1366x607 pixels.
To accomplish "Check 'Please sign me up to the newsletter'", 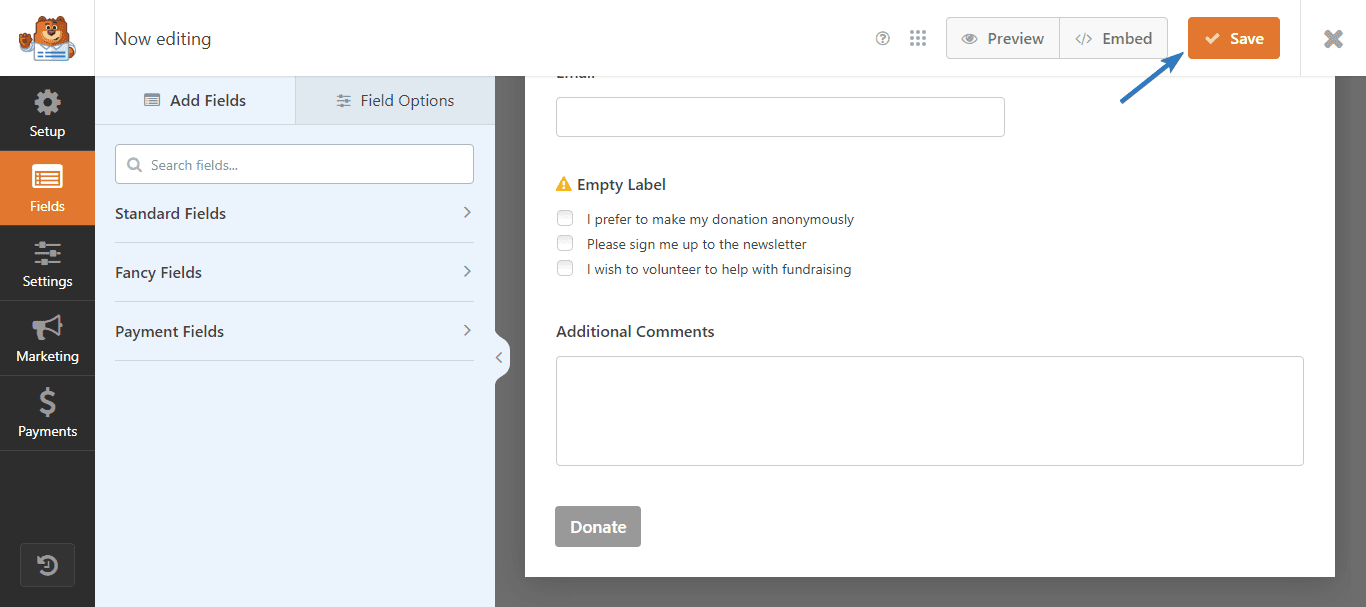I will 565,243.
